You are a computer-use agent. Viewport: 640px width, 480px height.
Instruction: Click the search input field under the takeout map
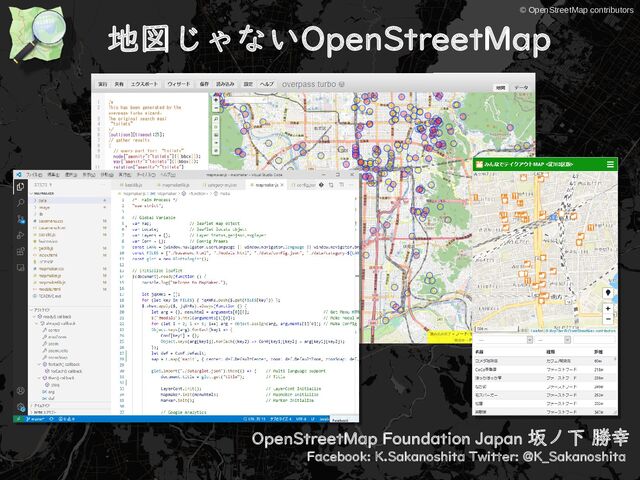tap(594, 340)
